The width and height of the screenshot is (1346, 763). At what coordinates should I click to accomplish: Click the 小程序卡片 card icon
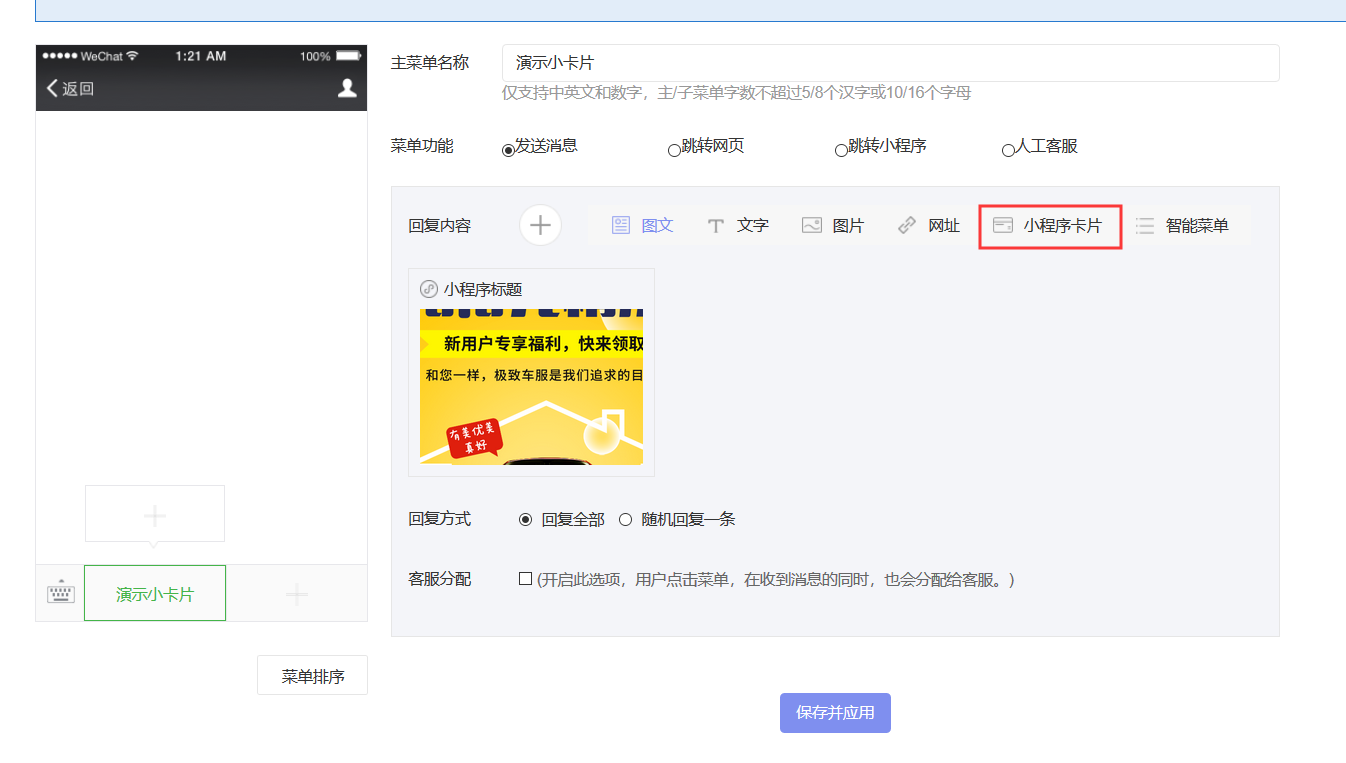[x=1003, y=225]
